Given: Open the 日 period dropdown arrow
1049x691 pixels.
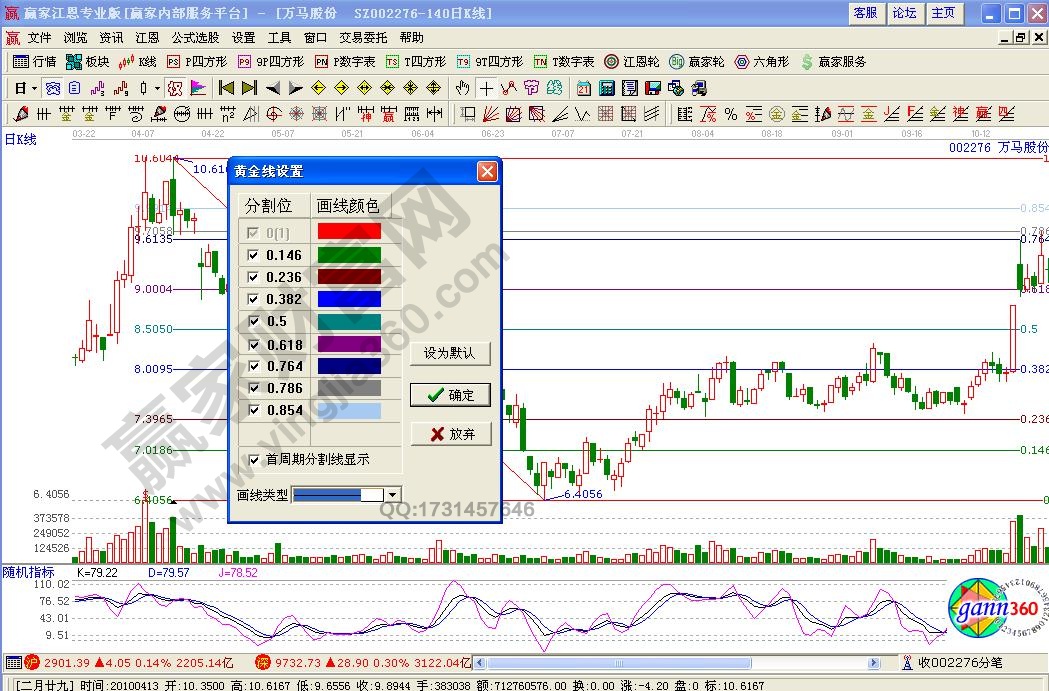Looking at the screenshot, I should click(x=33, y=88).
